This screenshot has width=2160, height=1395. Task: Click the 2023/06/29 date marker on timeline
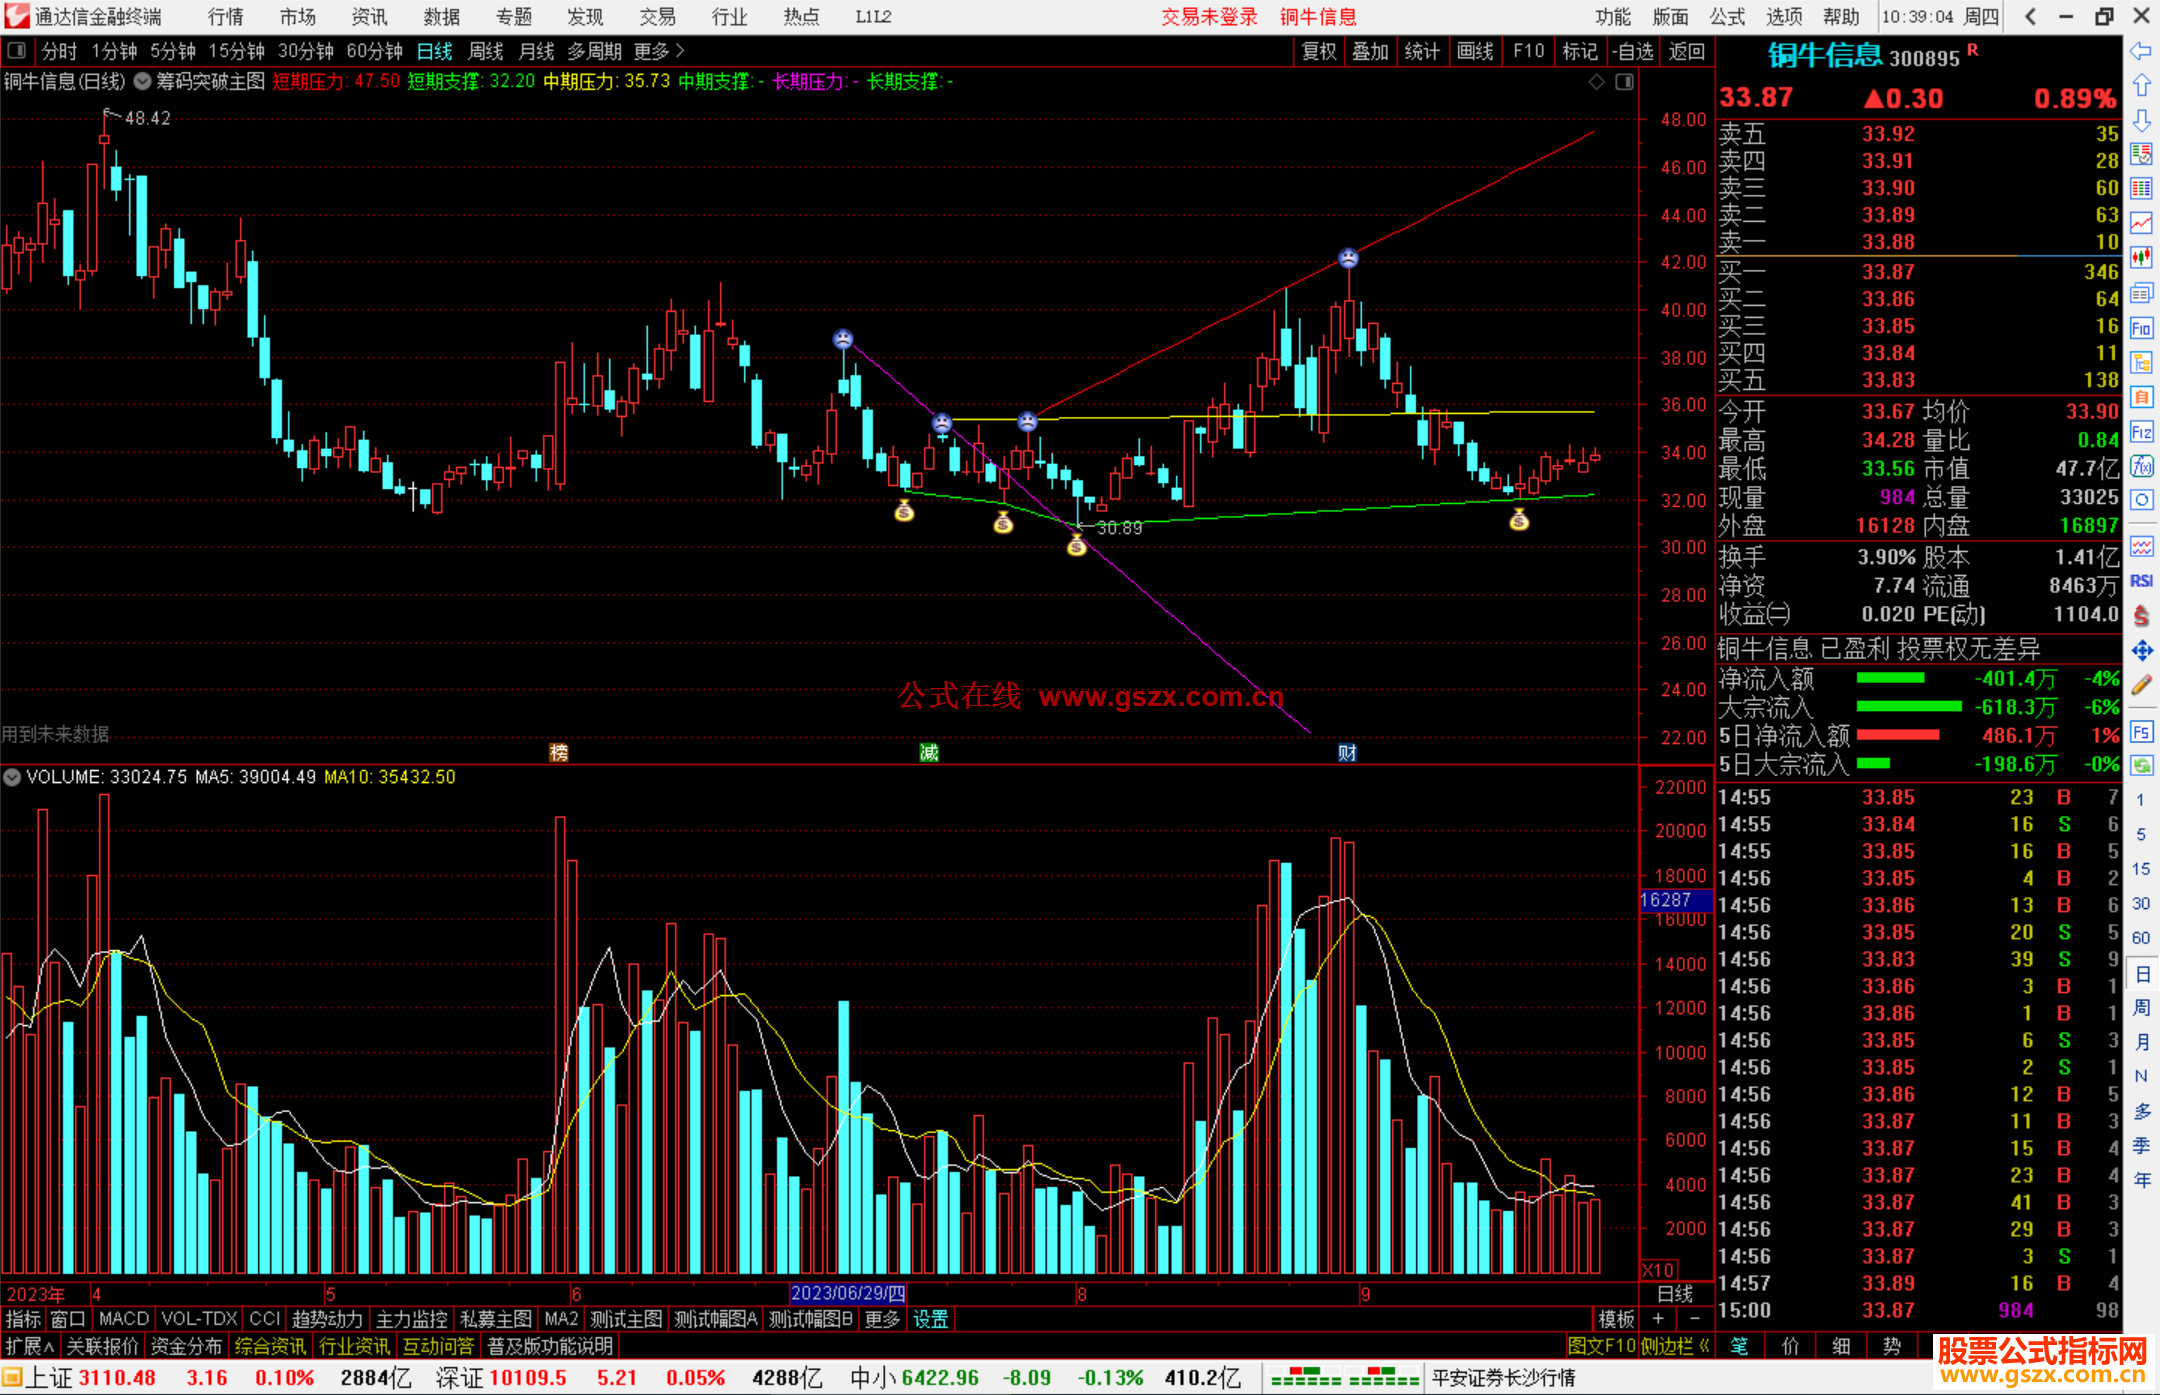(x=848, y=1293)
